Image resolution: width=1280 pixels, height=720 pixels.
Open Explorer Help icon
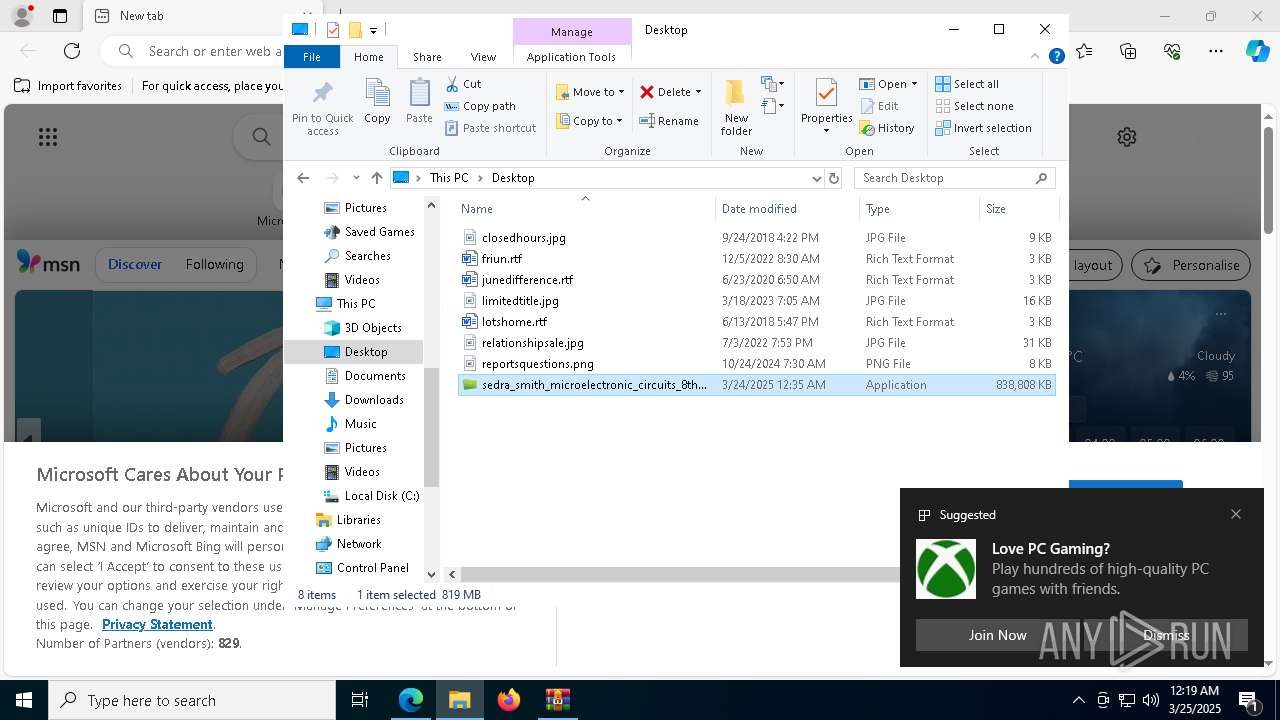1056,57
